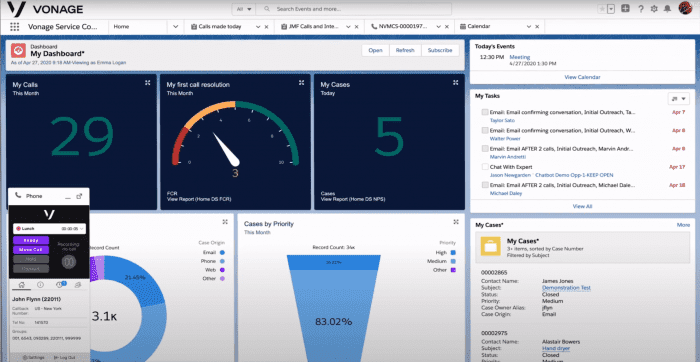Click the Web case origin legend swatch

point(222,270)
